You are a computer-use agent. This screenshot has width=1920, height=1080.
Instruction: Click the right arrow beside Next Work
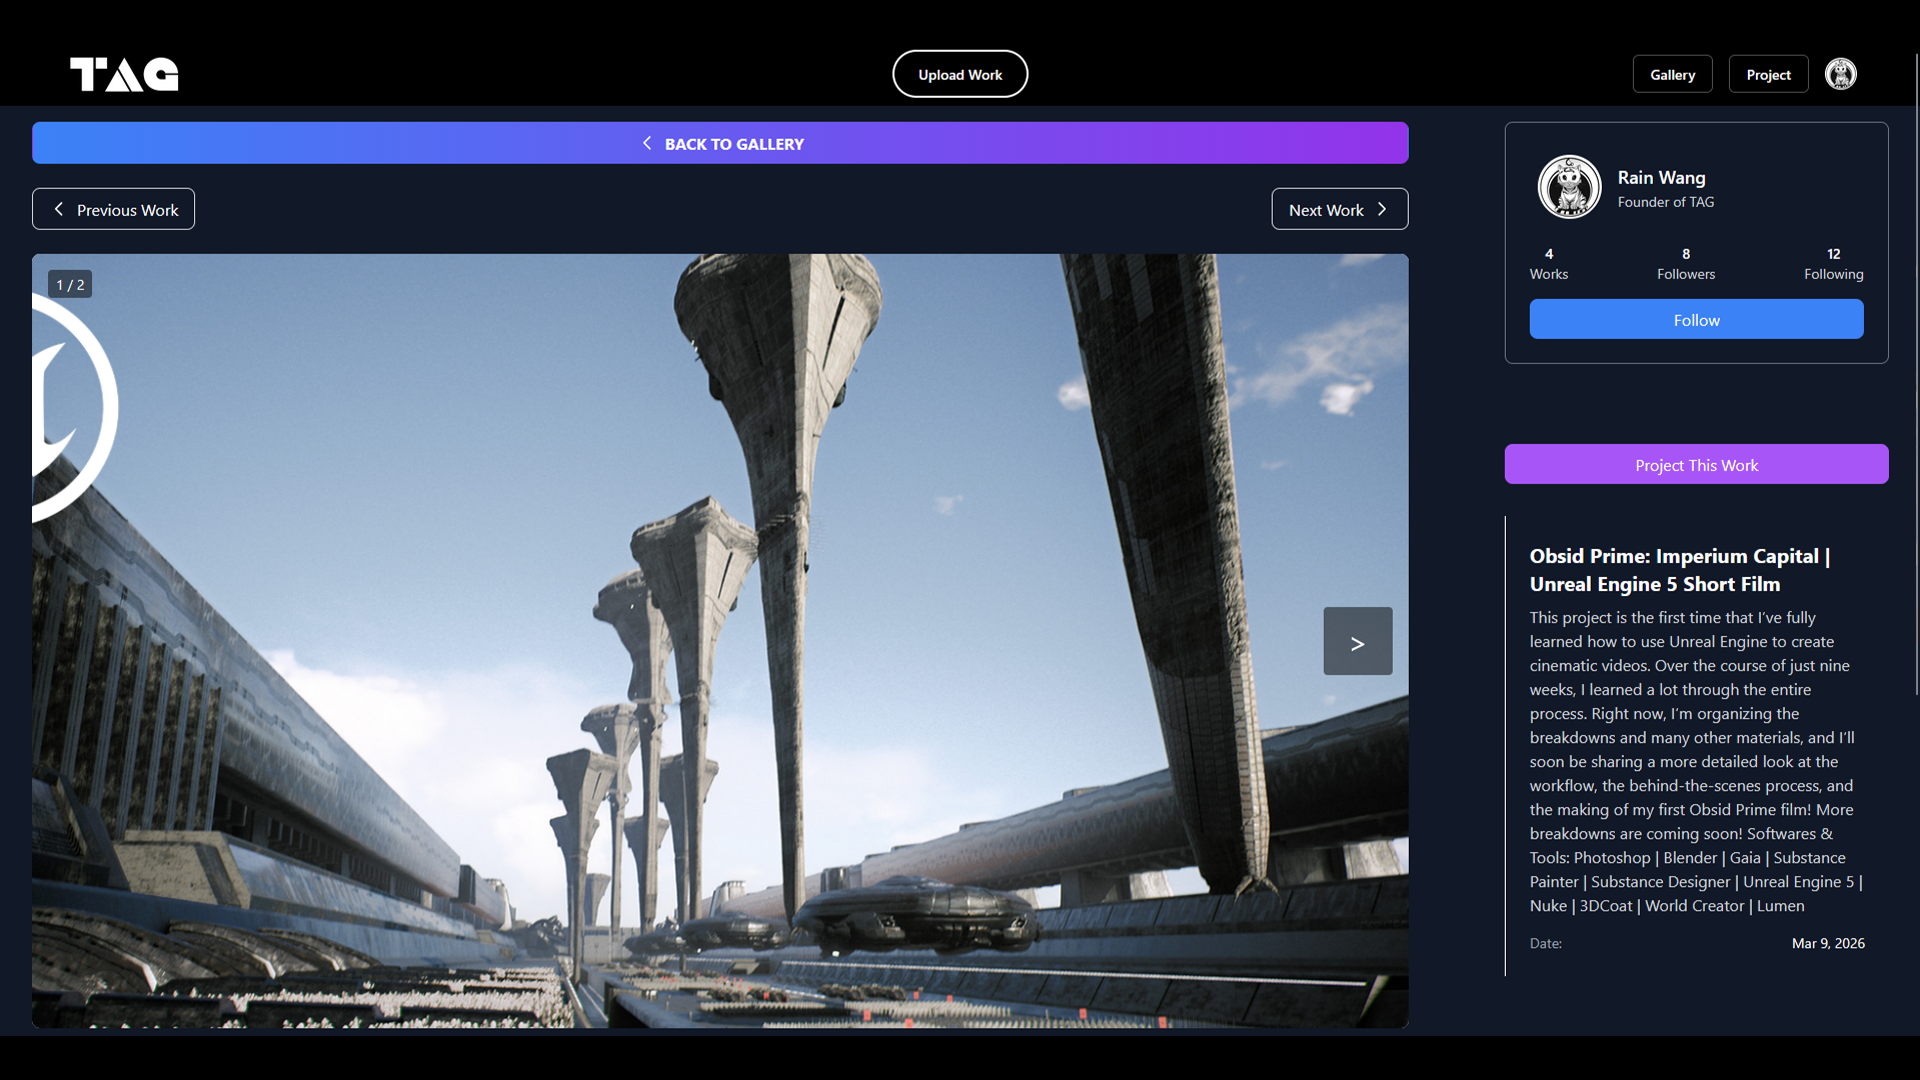click(1382, 209)
